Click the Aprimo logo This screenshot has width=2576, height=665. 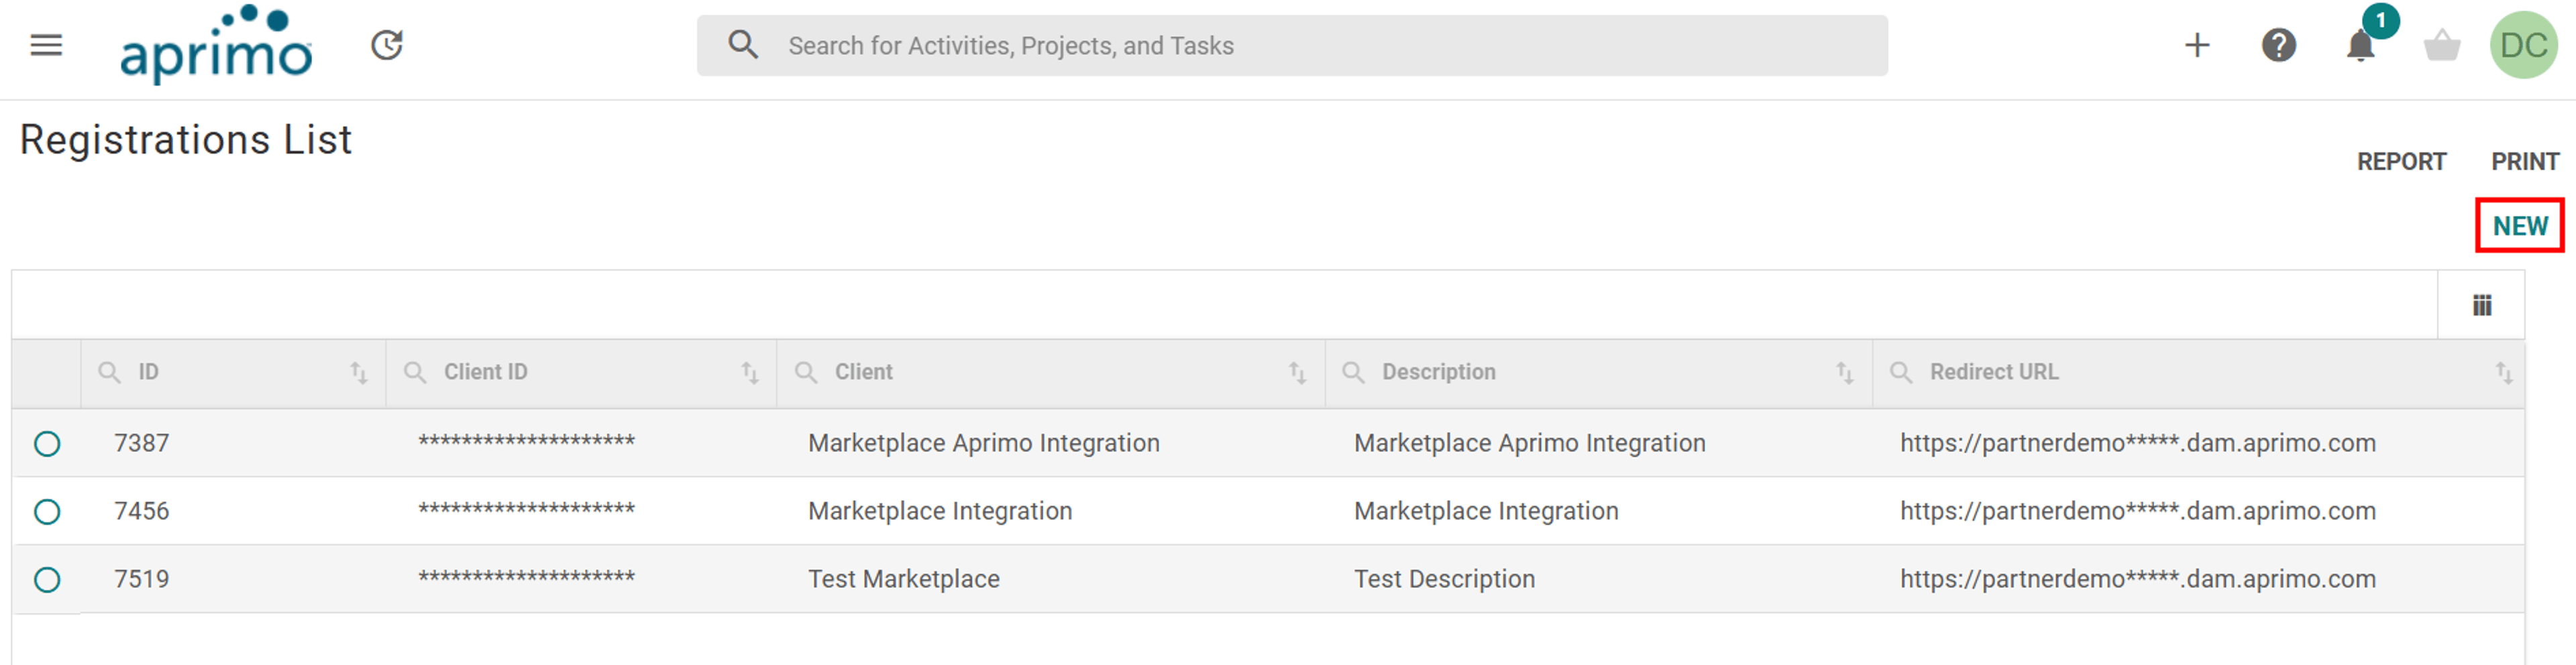pyautogui.click(x=216, y=44)
